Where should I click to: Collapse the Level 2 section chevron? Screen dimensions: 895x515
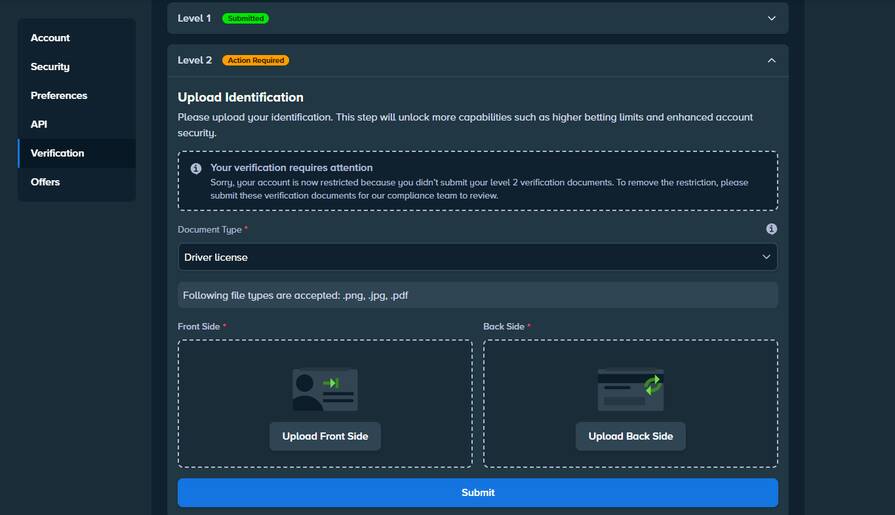point(771,60)
